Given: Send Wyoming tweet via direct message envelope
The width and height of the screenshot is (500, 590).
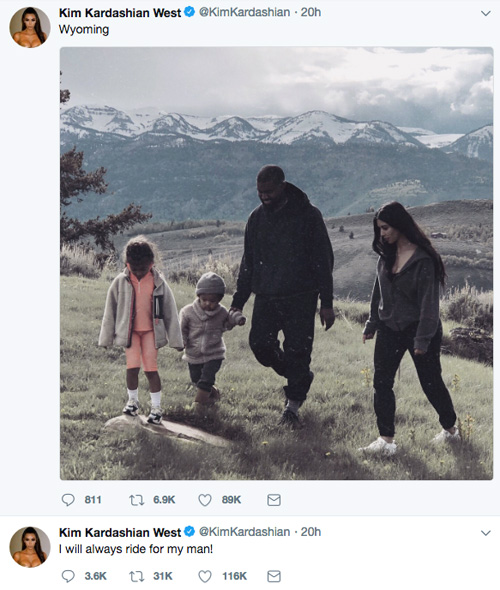Looking at the screenshot, I should click(x=274, y=500).
